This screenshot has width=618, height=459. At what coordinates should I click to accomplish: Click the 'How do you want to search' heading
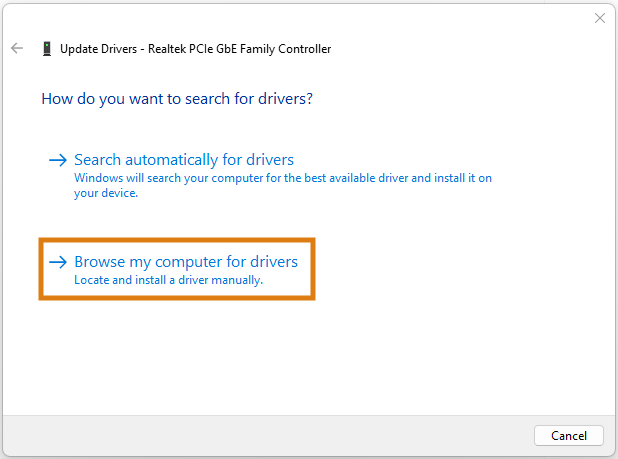pos(177,99)
